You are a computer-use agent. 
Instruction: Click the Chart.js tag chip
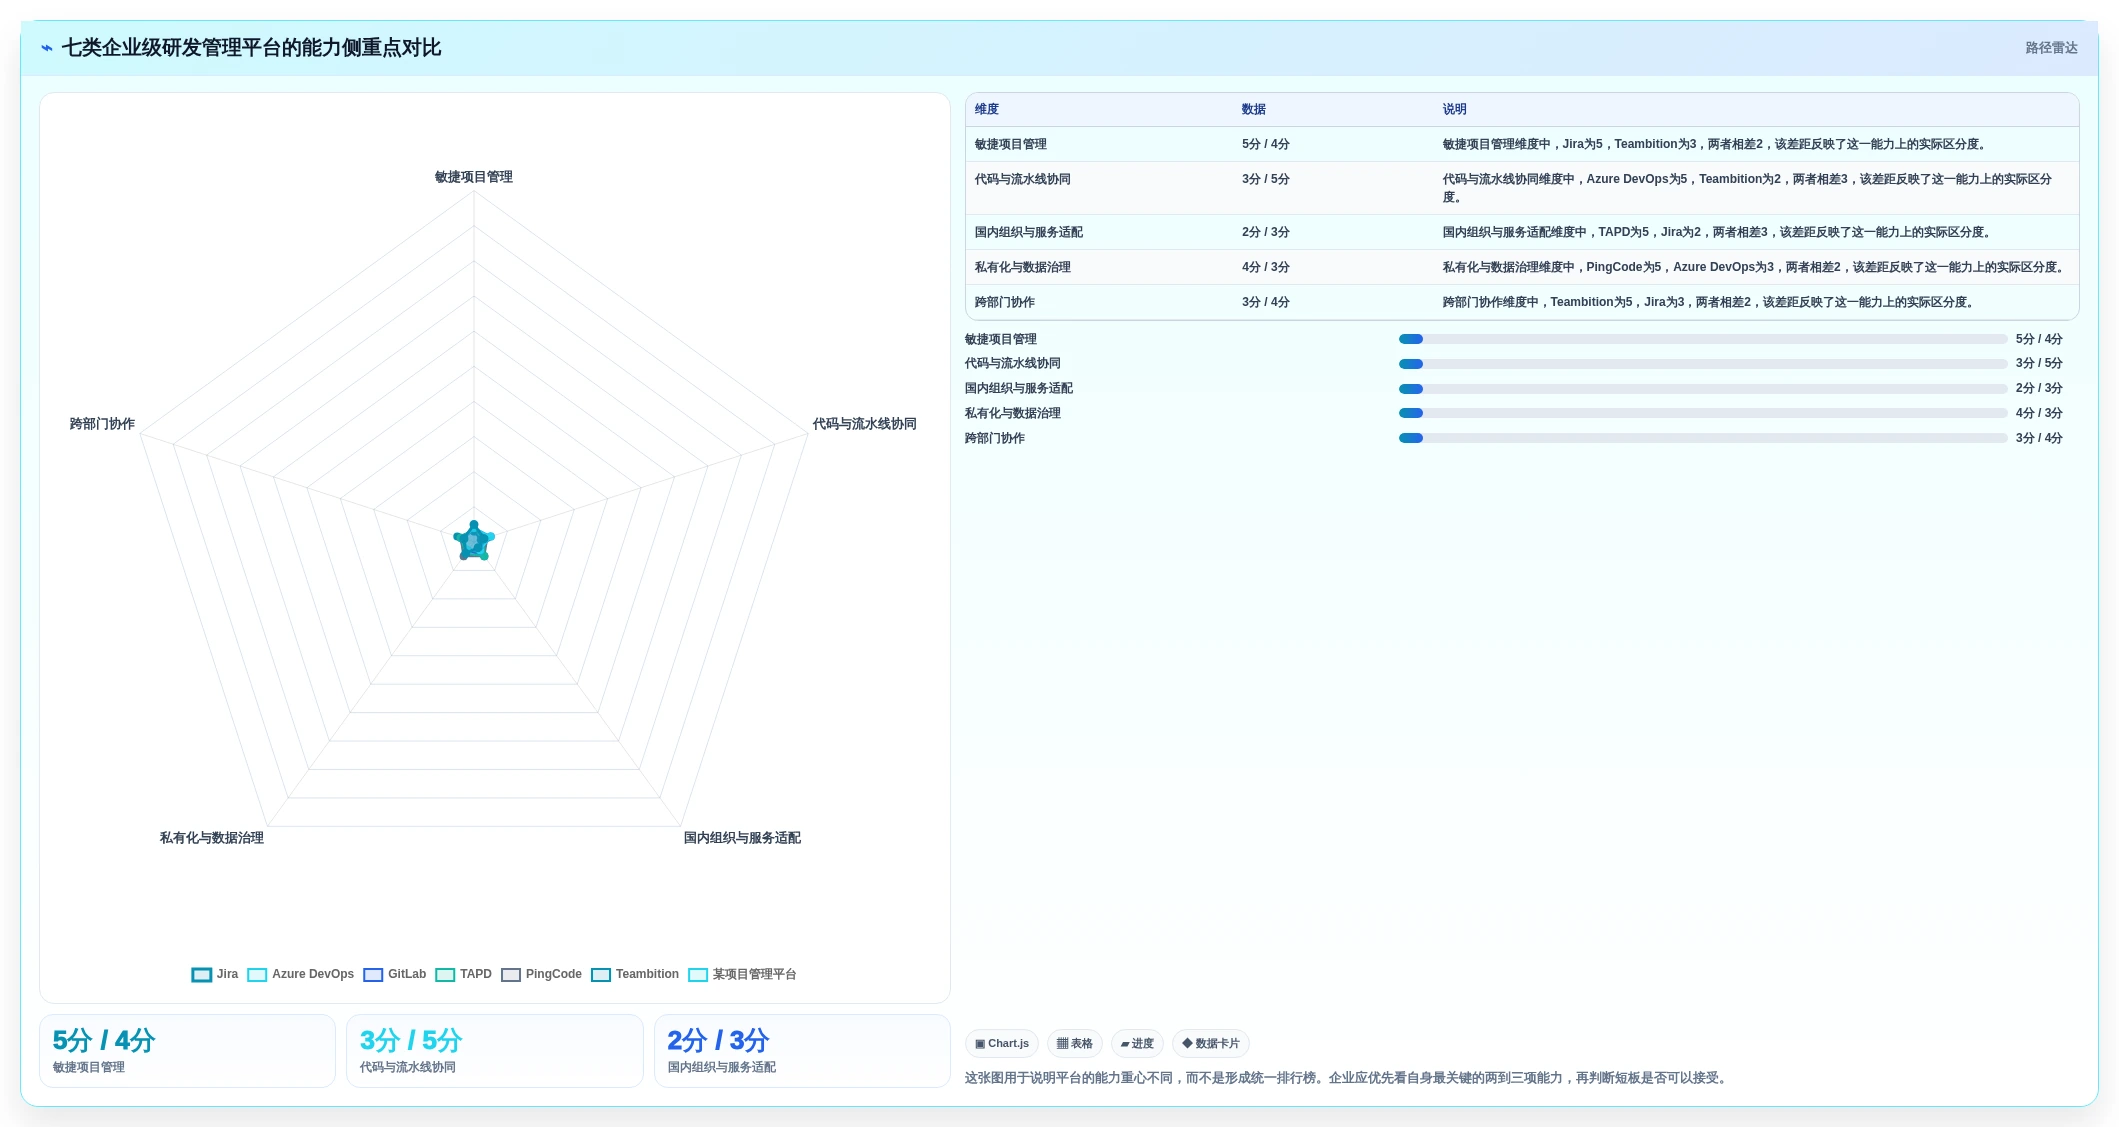[1002, 1043]
